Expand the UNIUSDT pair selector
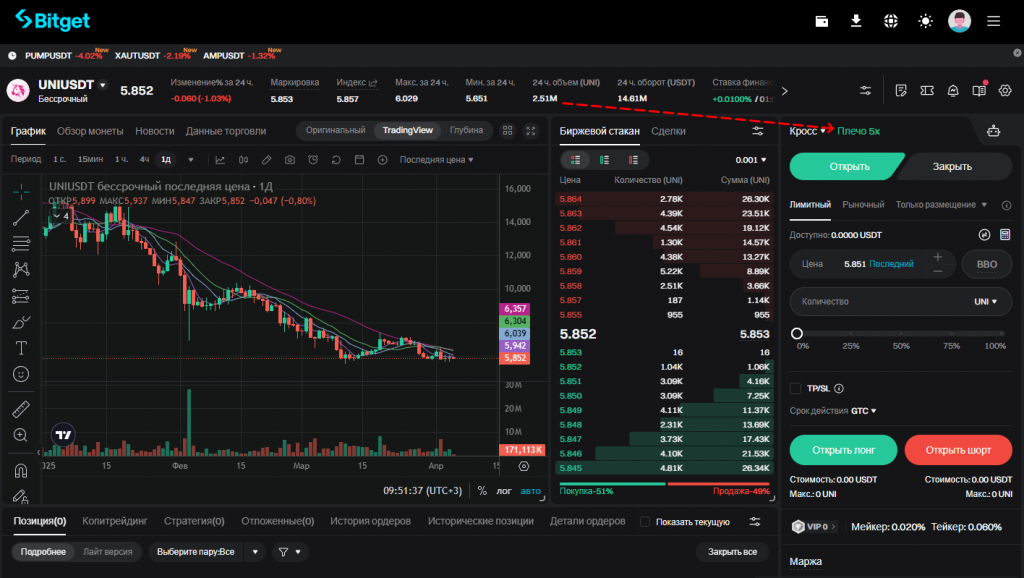This screenshot has width=1024, height=578. [103, 85]
